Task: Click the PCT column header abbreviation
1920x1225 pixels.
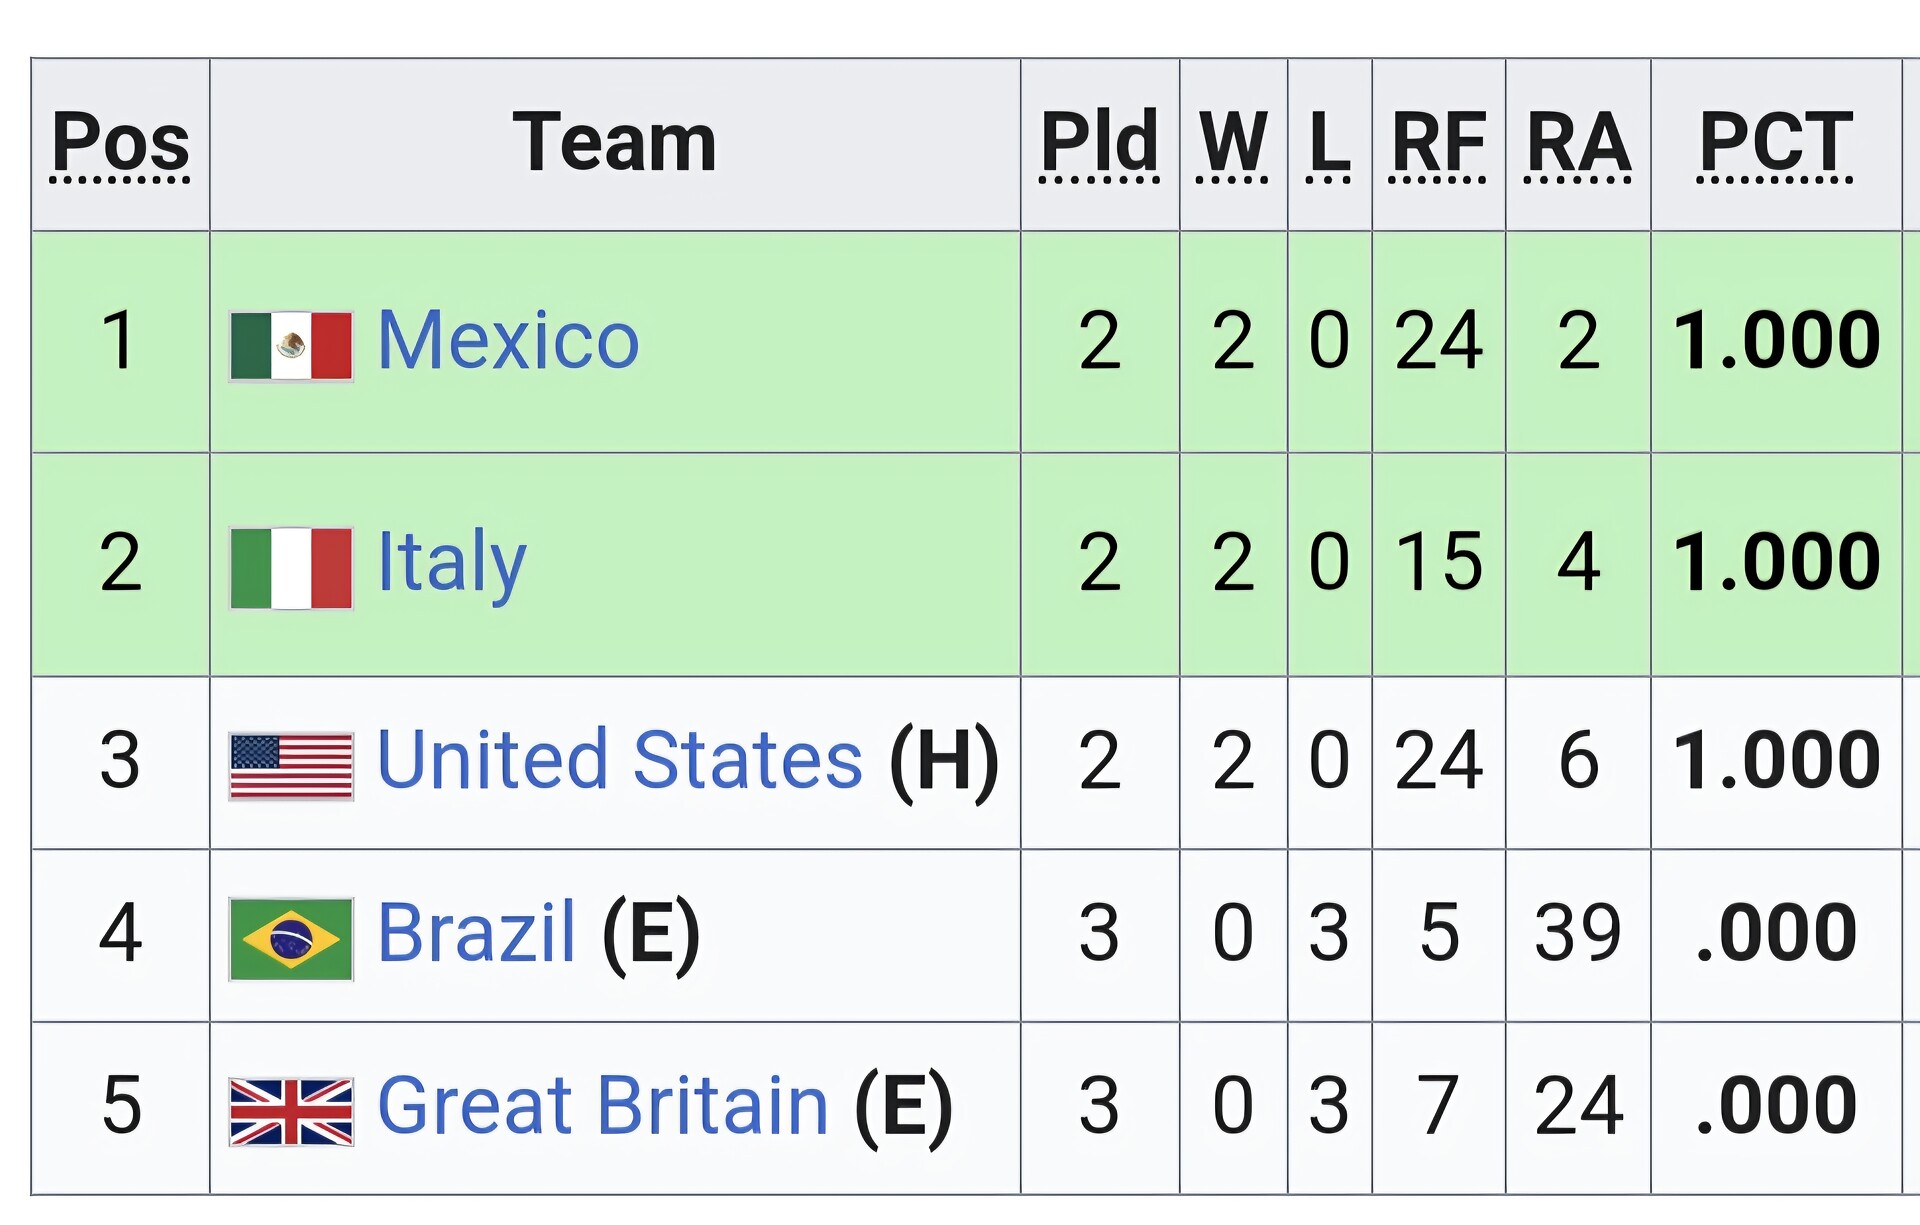Action: click(x=1775, y=143)
